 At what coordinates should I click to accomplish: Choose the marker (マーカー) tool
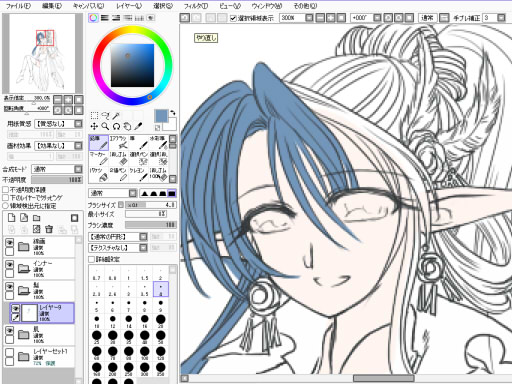click(99, 158)
